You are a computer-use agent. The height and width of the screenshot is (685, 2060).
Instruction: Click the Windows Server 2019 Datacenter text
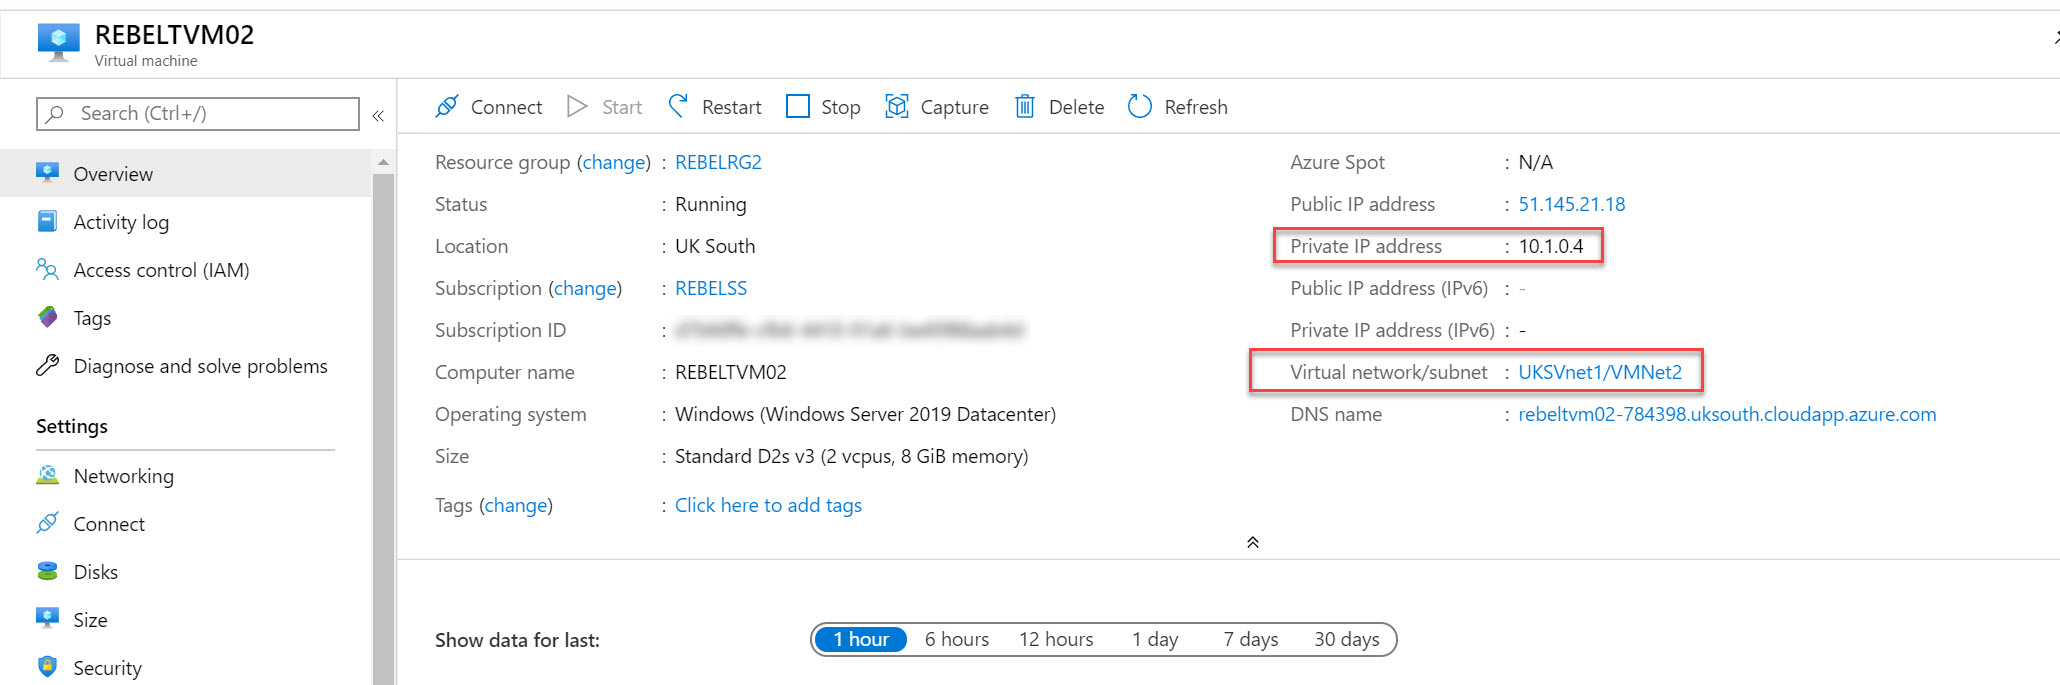coord(865,414)
